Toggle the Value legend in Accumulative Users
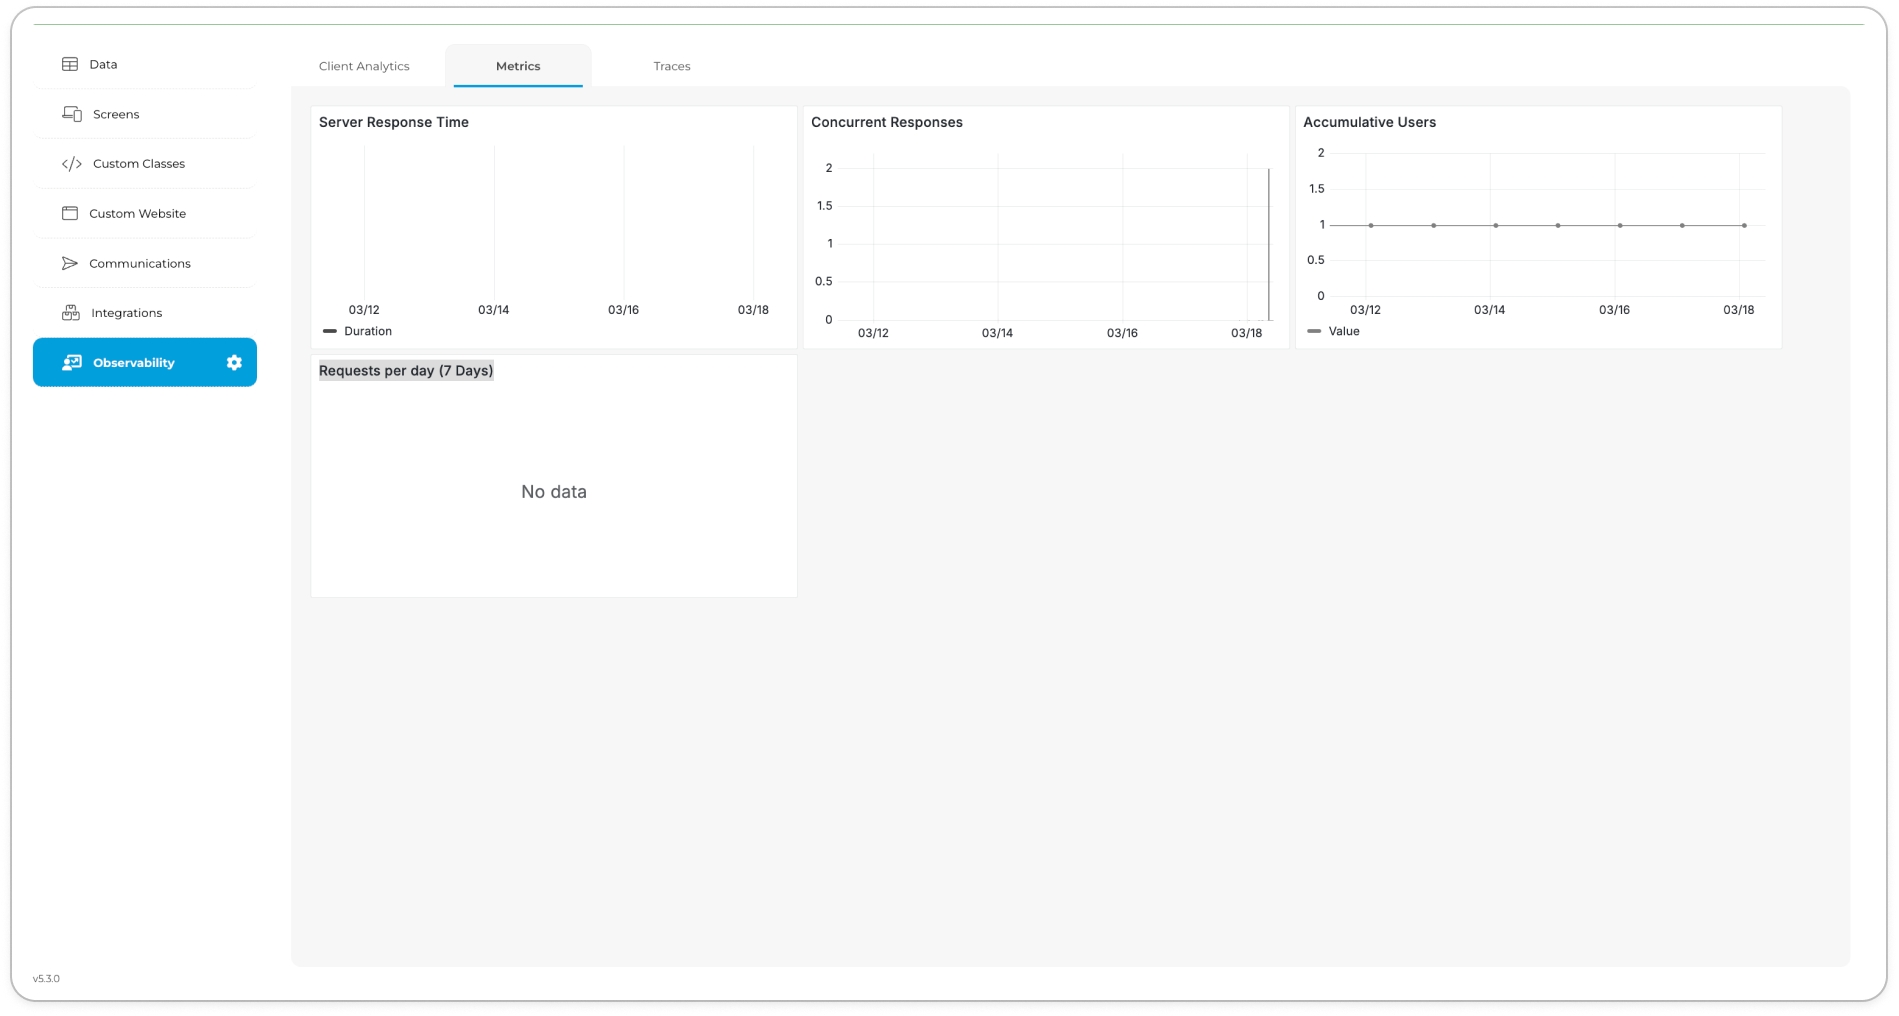The width and height of the screenshot is (1899, 1016). click(1334, 331)
